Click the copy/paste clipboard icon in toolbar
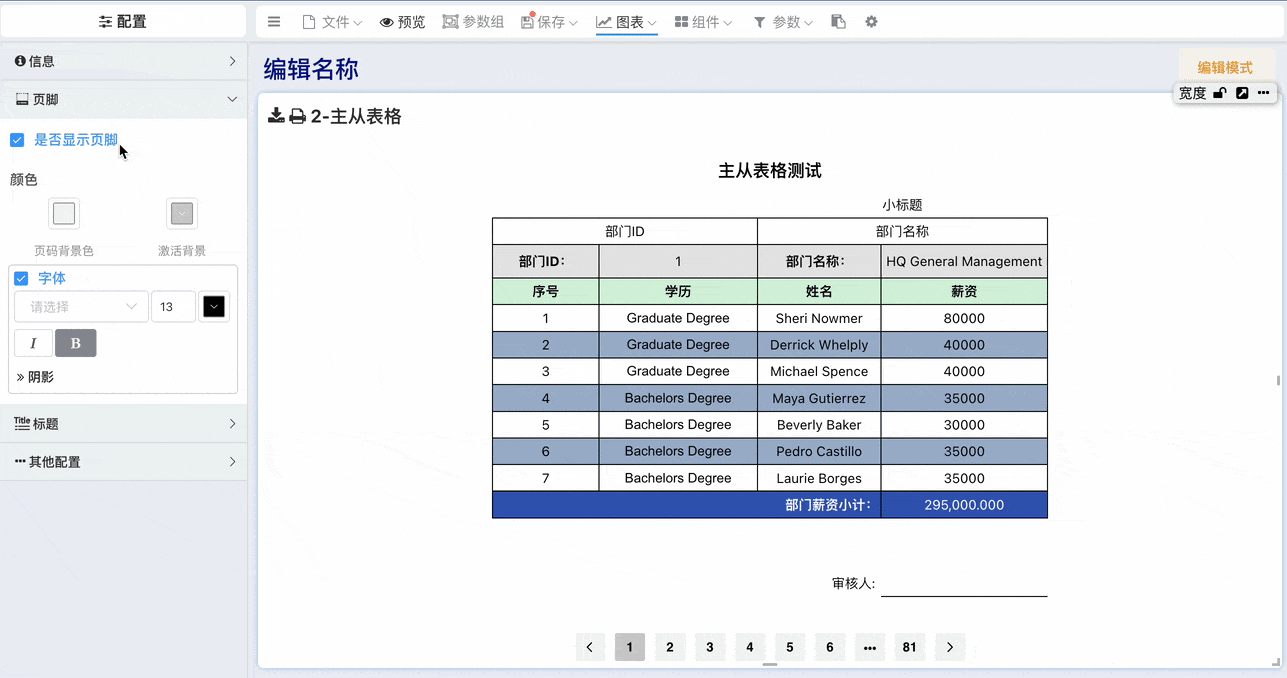The image size is (1287, 678). (838, 22)
